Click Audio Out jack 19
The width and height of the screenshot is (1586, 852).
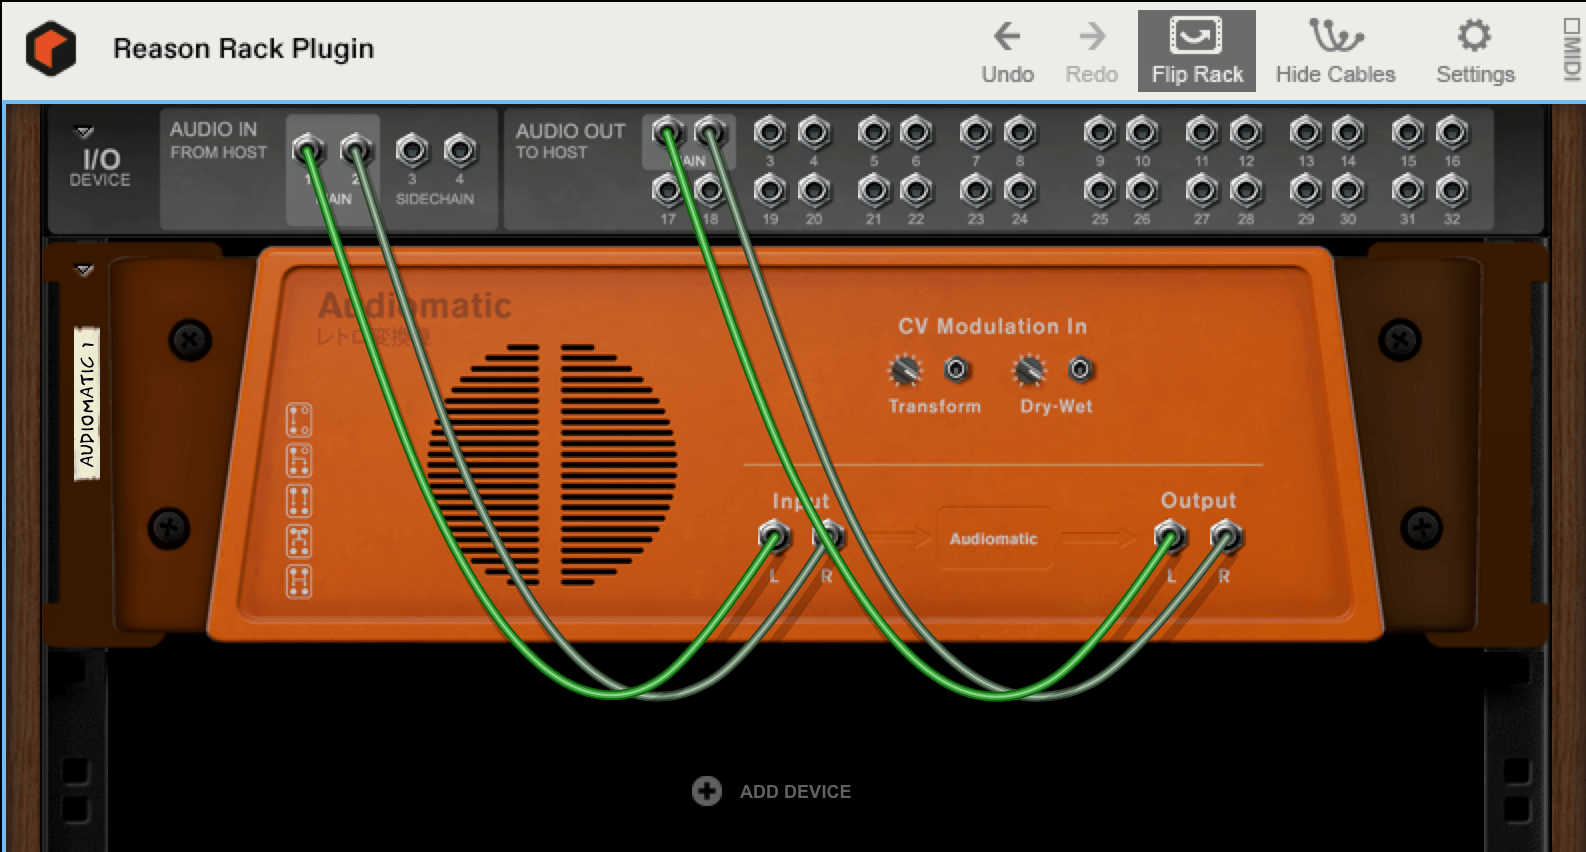coord(769,189)
